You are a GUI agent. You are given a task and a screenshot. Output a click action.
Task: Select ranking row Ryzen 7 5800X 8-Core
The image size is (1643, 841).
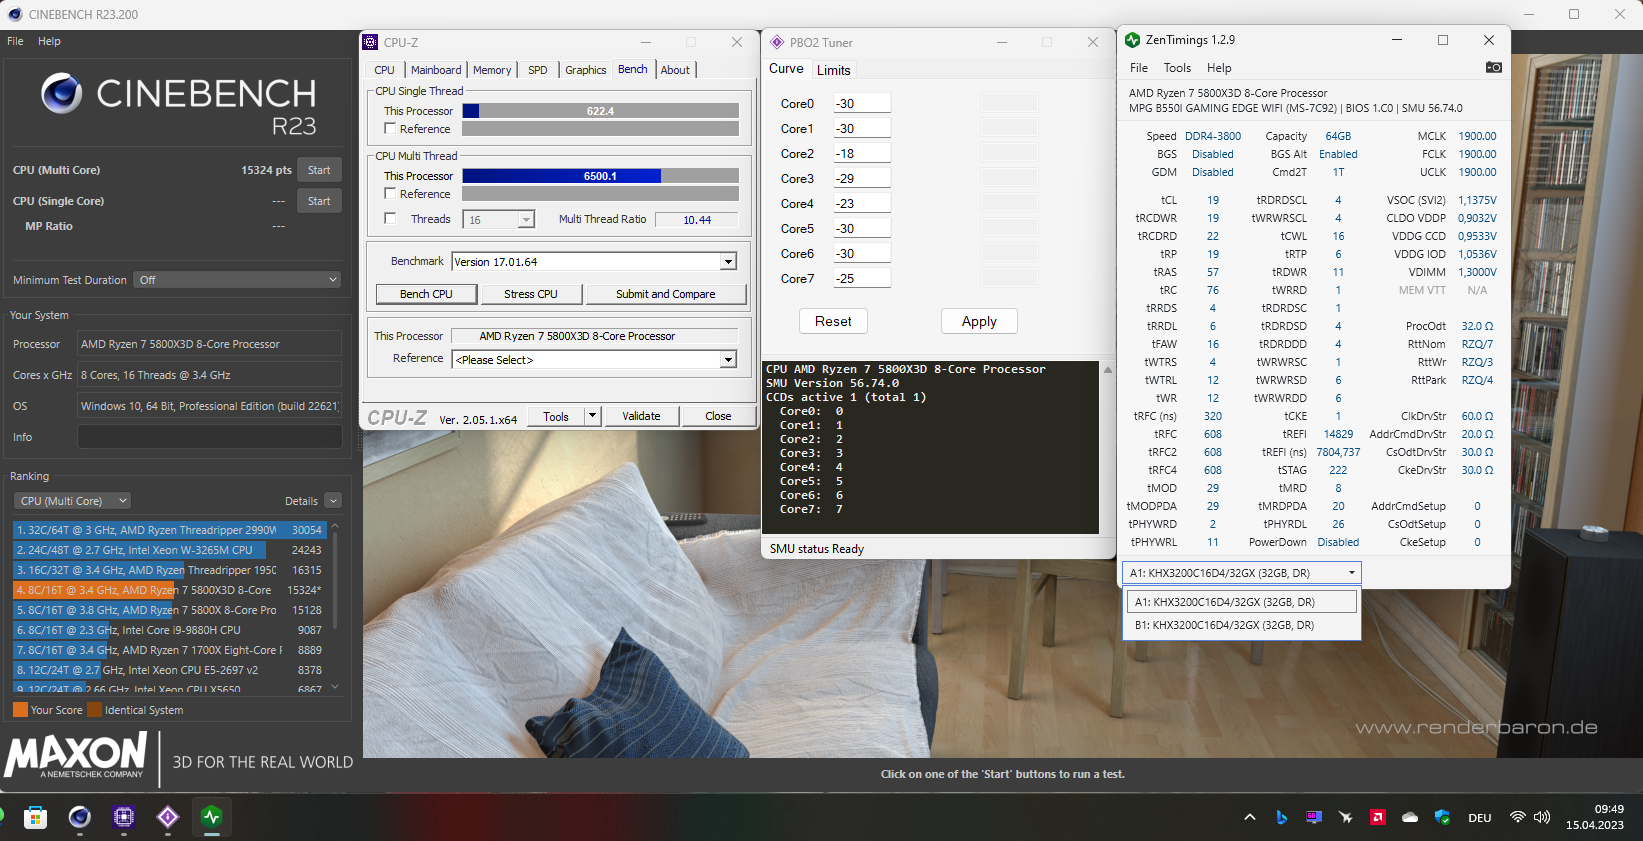click(x=172, y=610)
